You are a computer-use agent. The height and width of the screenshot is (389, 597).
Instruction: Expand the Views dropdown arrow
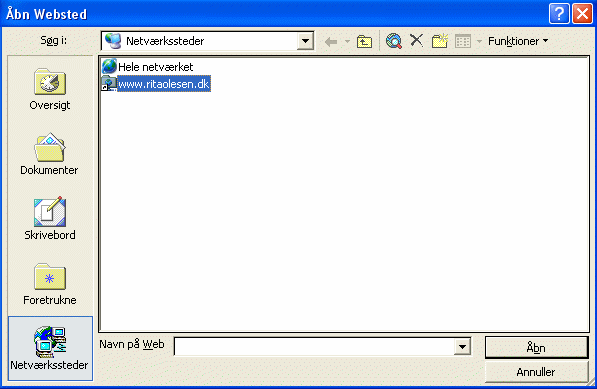tap(479, 41)
